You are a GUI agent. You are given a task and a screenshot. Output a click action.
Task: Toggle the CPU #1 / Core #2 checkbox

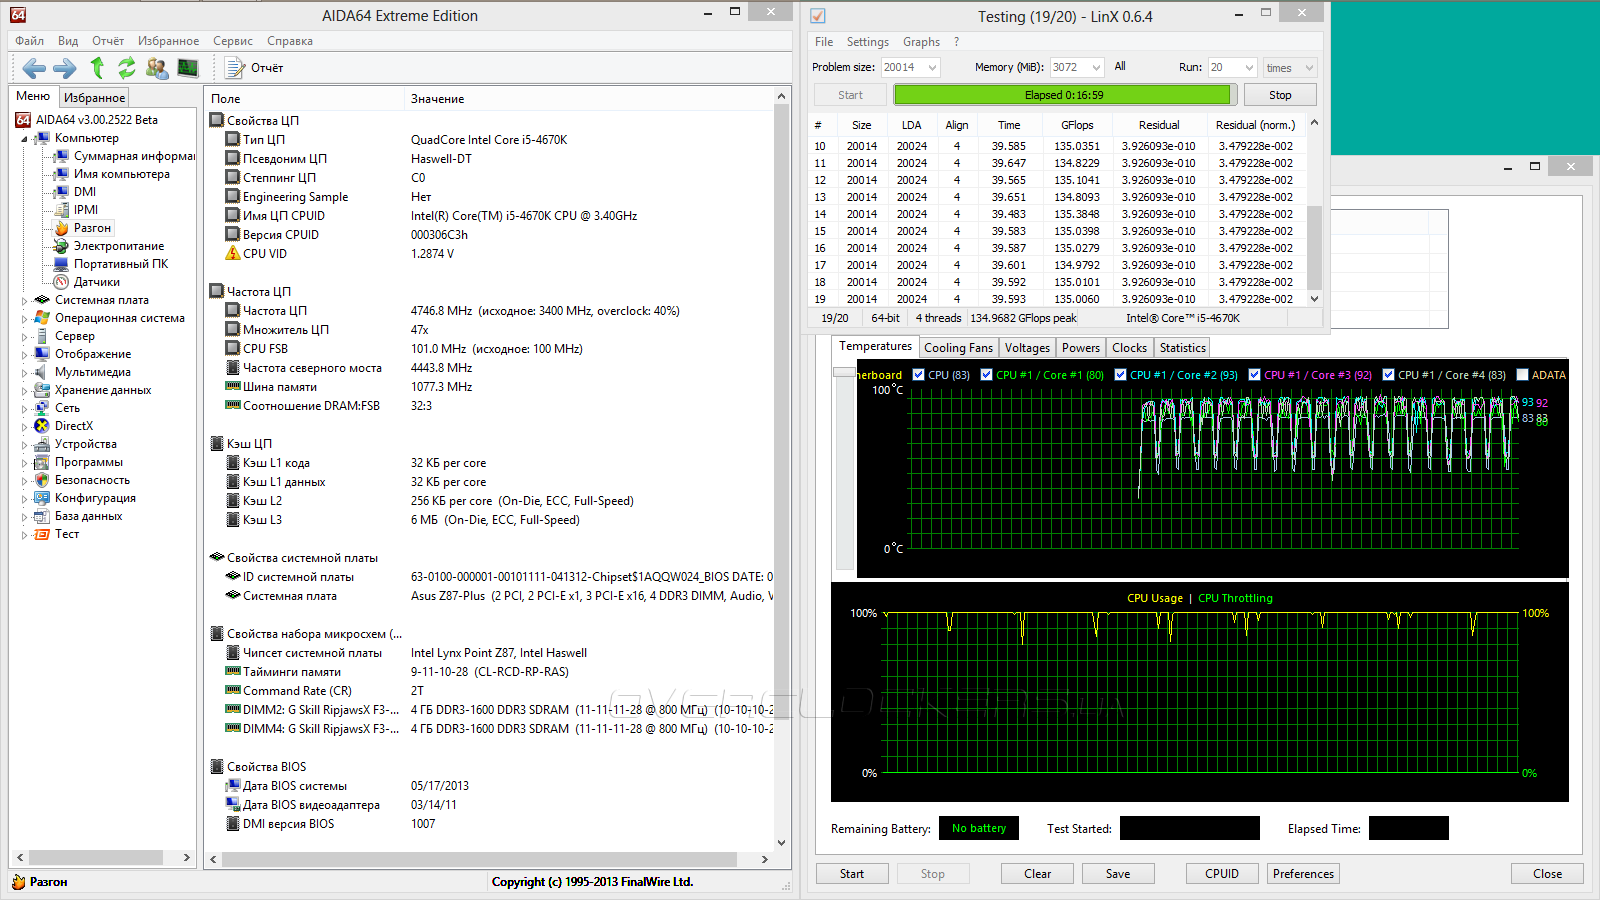pos(1121,375)
